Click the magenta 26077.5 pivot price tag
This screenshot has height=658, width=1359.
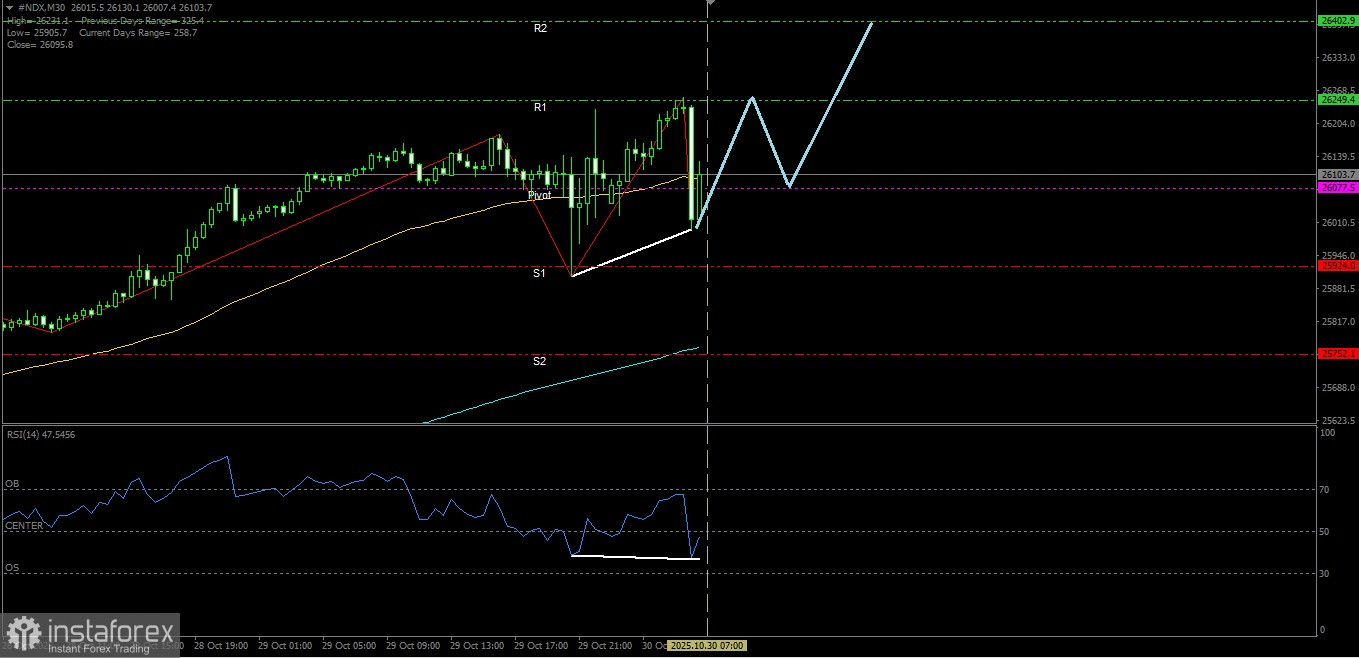point(1335,187)
